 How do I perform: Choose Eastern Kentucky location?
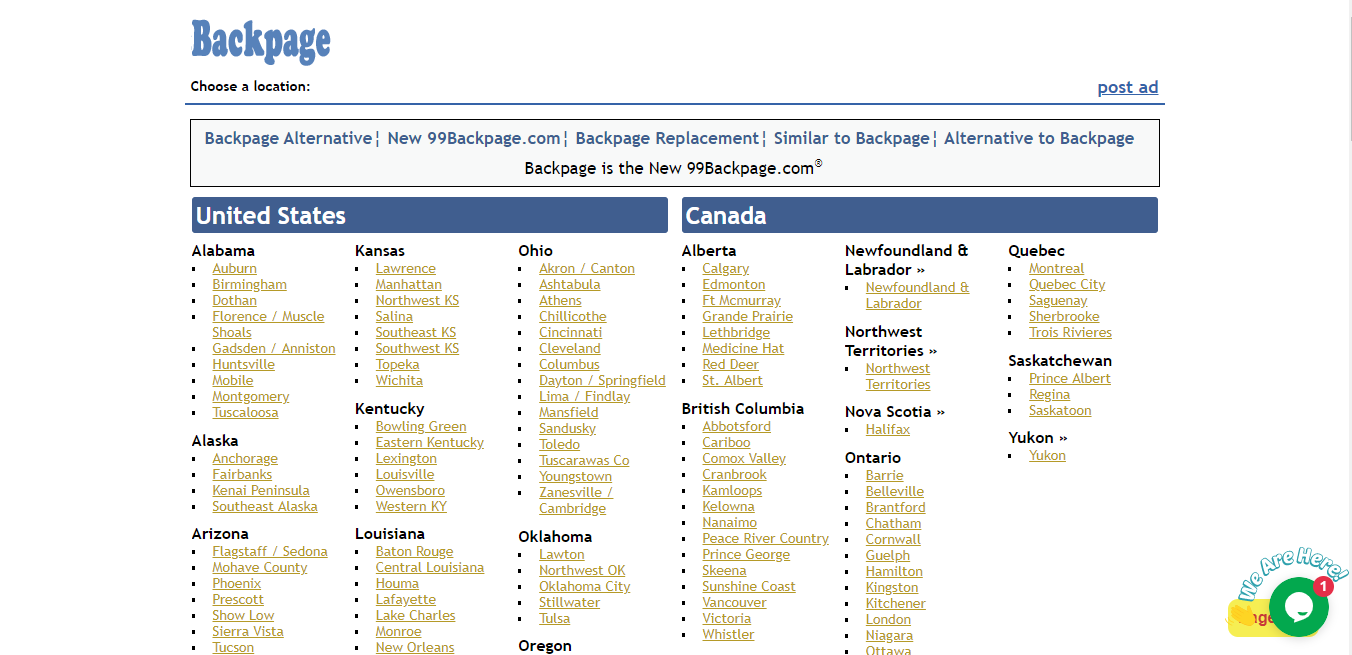coord(430,443)
